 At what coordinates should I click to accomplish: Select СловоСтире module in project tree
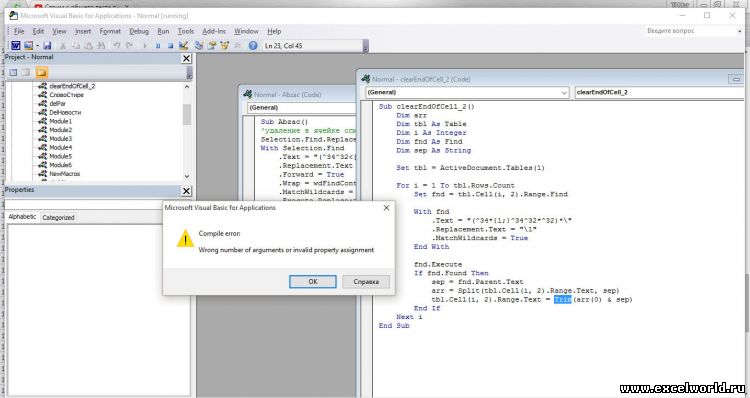[x=66, y=95]
